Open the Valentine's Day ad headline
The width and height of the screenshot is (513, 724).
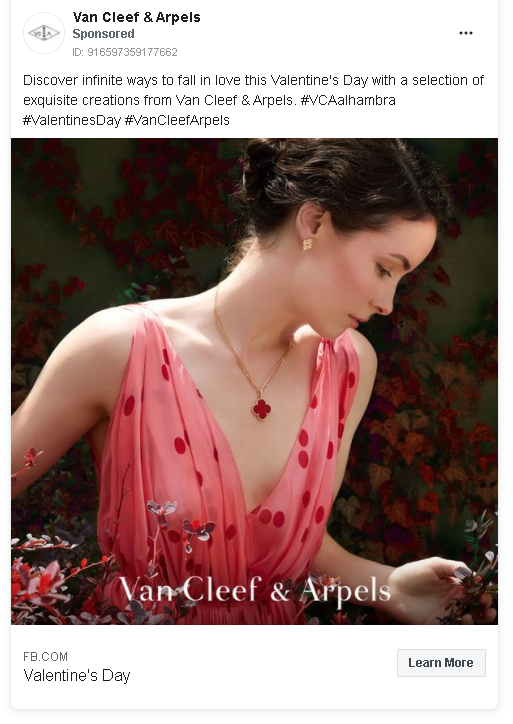tap(77, 676)
